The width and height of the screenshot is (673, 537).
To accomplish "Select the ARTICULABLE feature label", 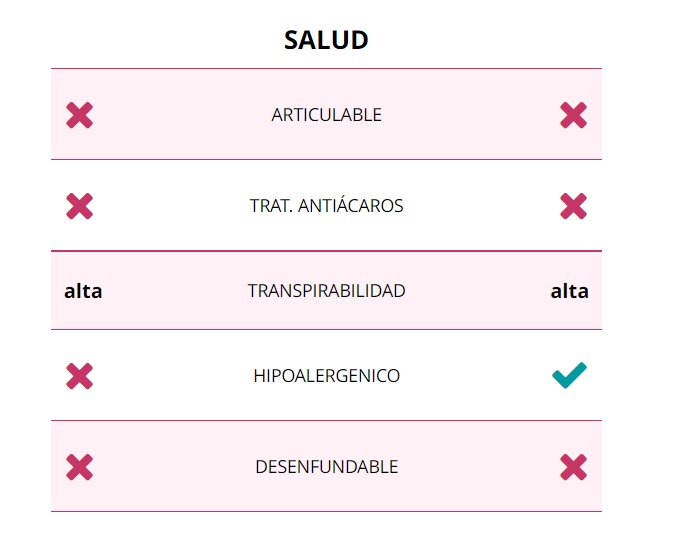I will (326, 115).
